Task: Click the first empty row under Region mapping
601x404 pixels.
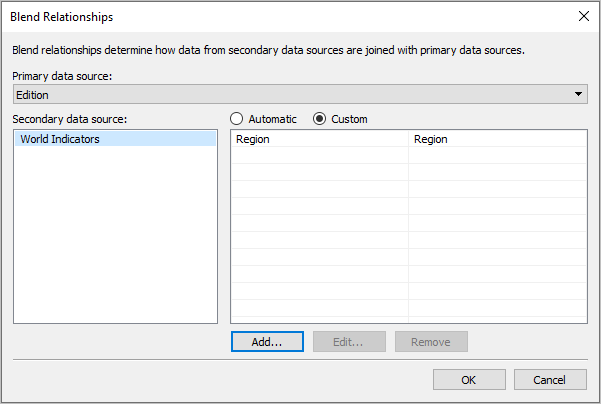Action: tap(409, 155)
